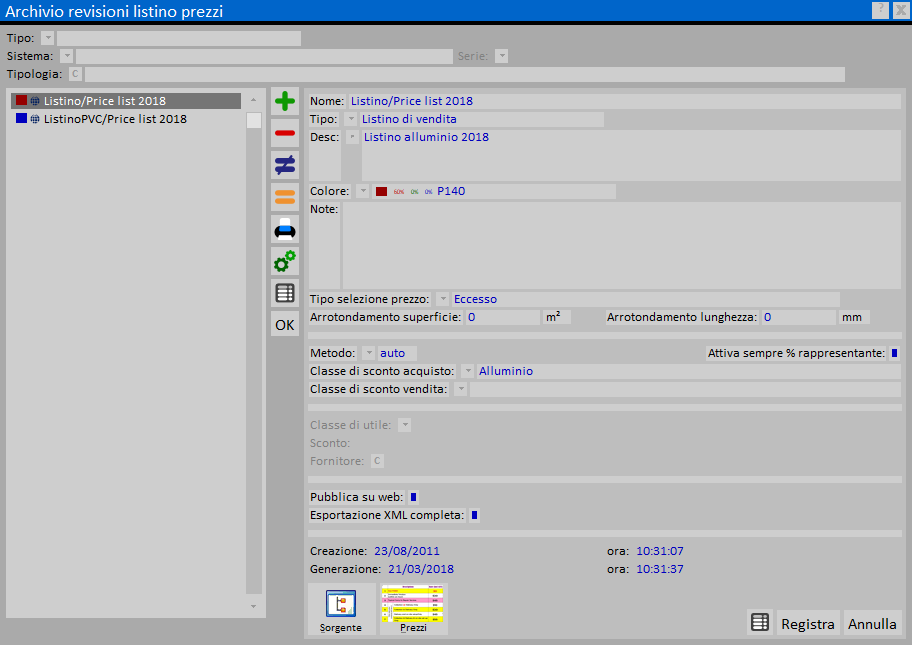Click globe icon of Listino/Price list 2018
Screen dimensions: 912x645
[35, 101]
